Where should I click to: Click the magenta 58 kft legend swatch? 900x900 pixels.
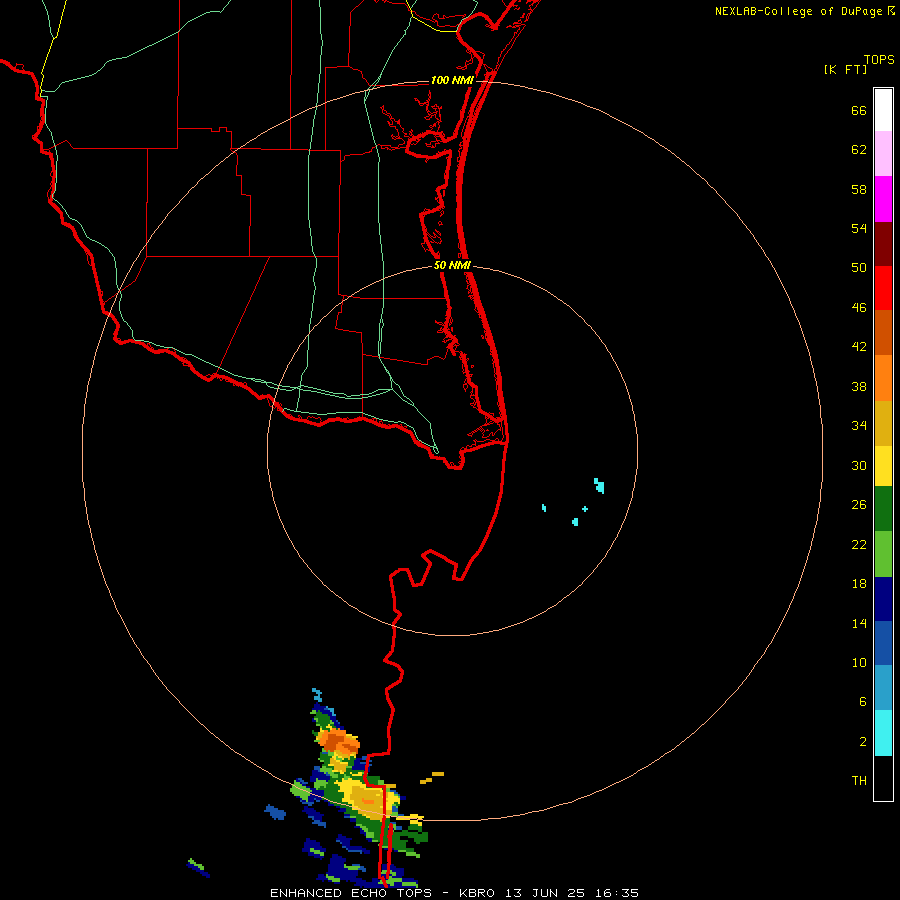(x=883, y=199)
